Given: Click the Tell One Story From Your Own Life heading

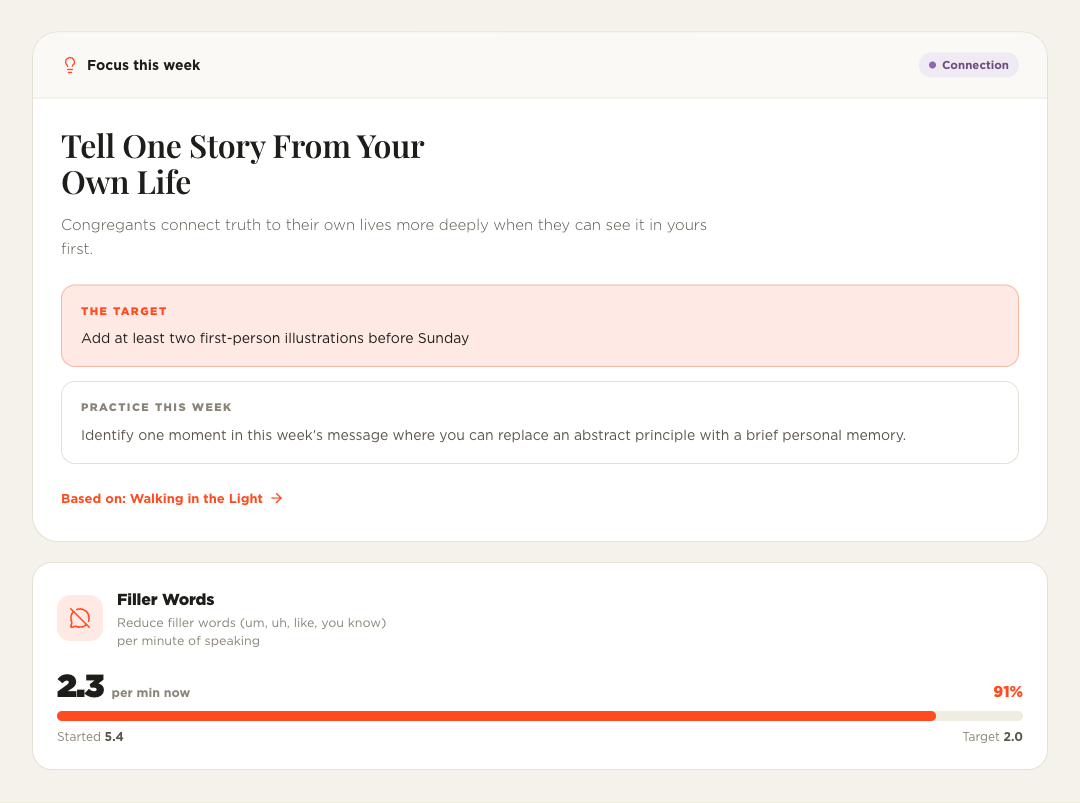Looking at the screenshot, I should (242, 165).
